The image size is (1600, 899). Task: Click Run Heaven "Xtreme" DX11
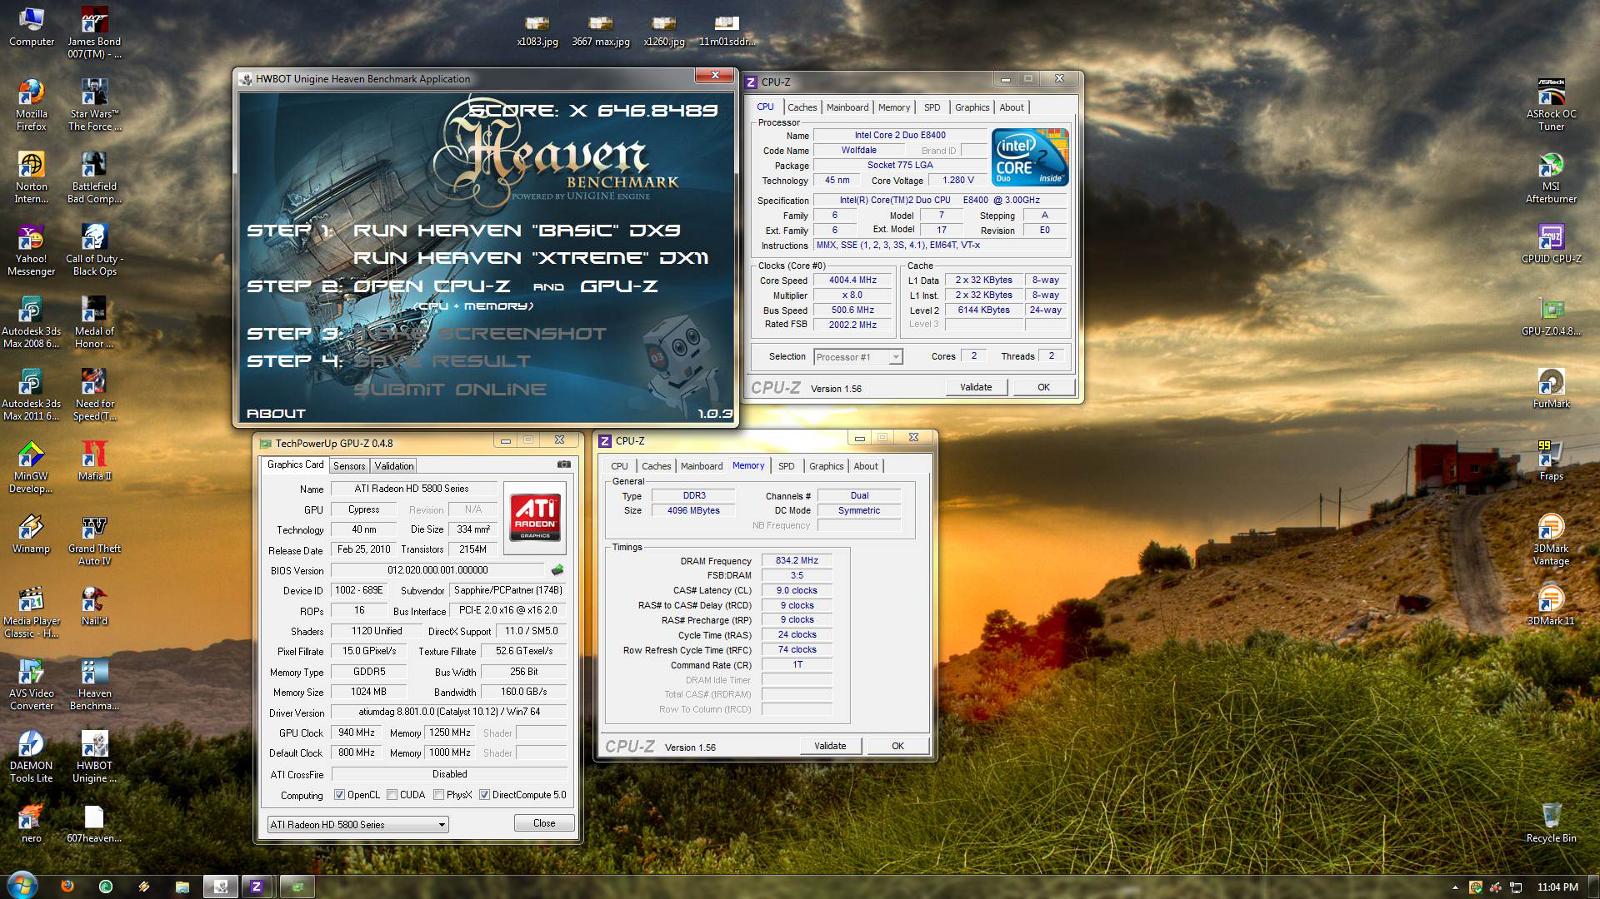tap(530, 258)
